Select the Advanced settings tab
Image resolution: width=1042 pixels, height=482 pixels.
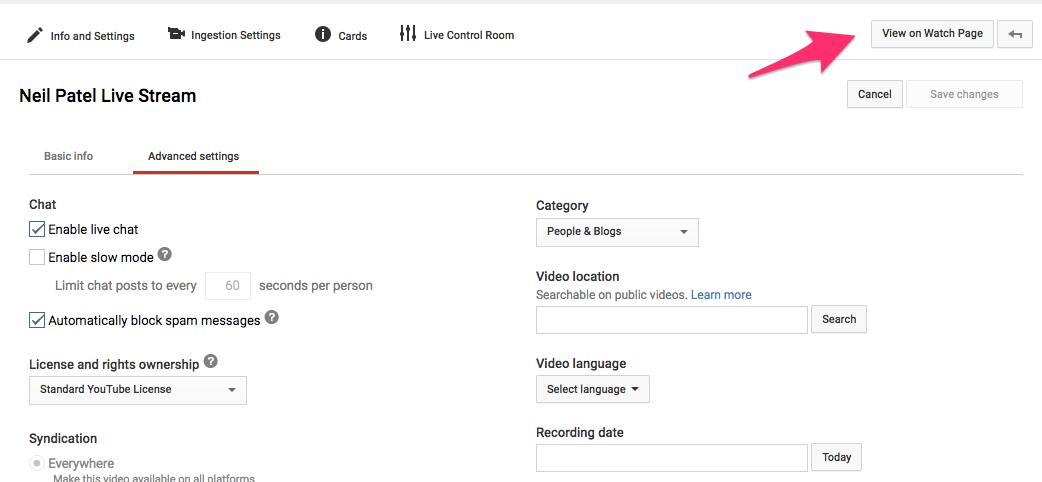tap(193, 156)
